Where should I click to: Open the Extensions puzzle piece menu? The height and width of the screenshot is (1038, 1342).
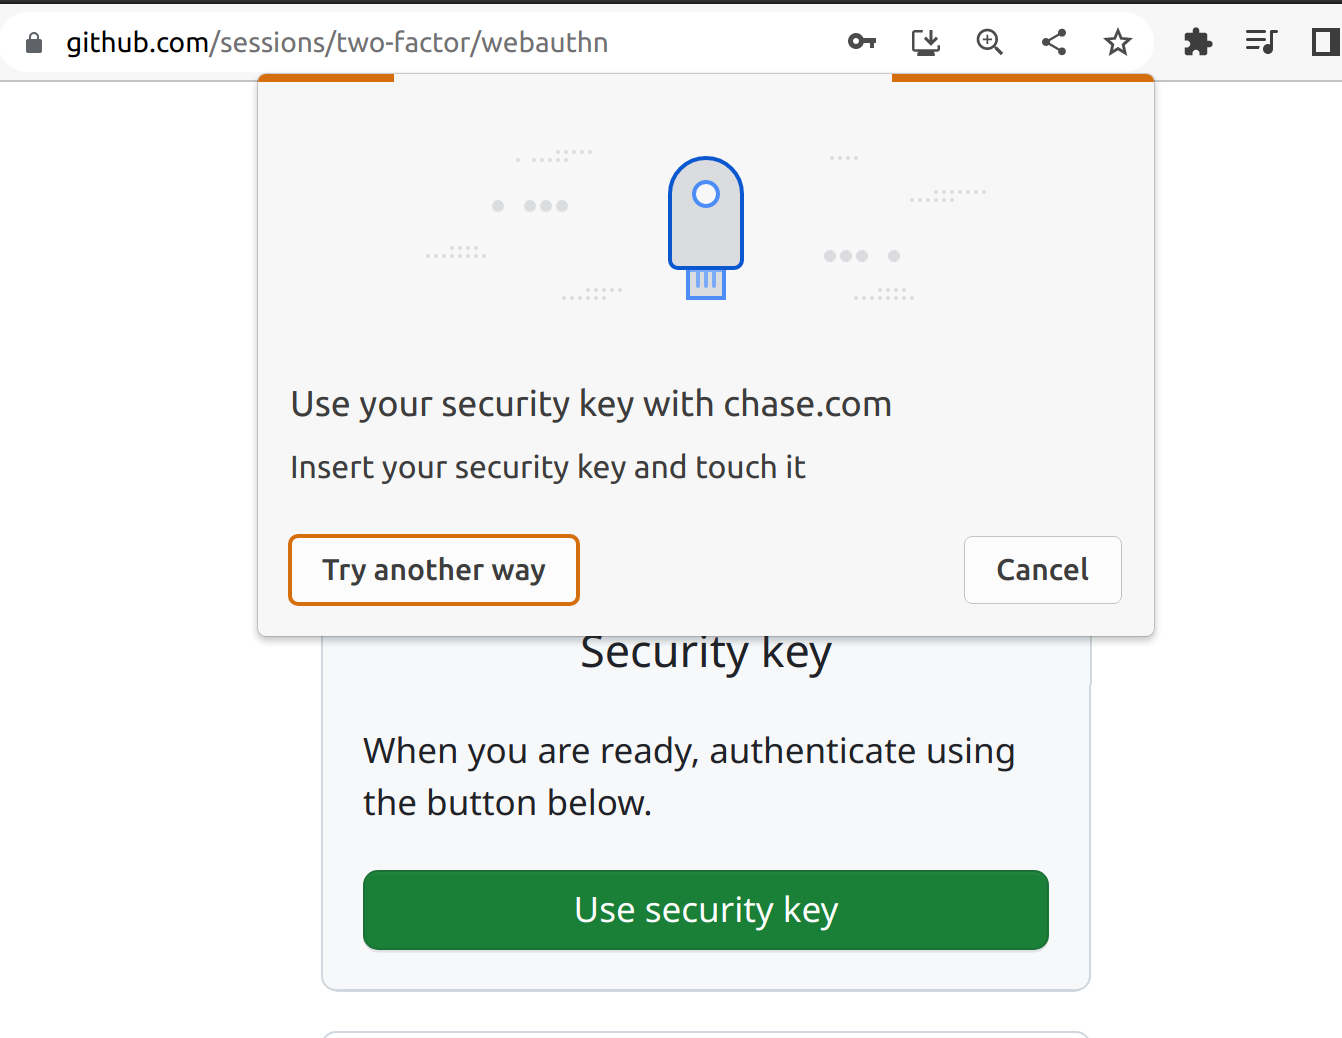coord(1197,42)
